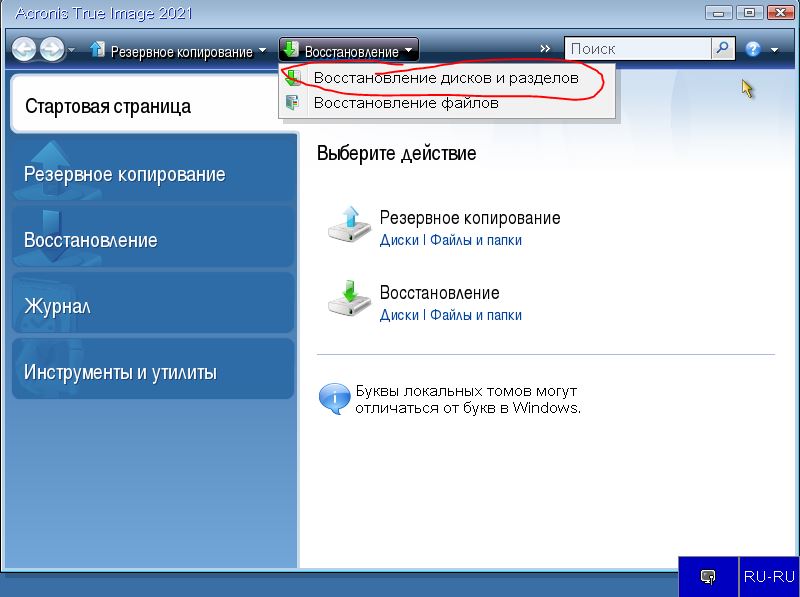Image resolution: width=800 pixels, height=597 pixels.
Task: Click the blue help question mark icon
Action: [753, 49]
